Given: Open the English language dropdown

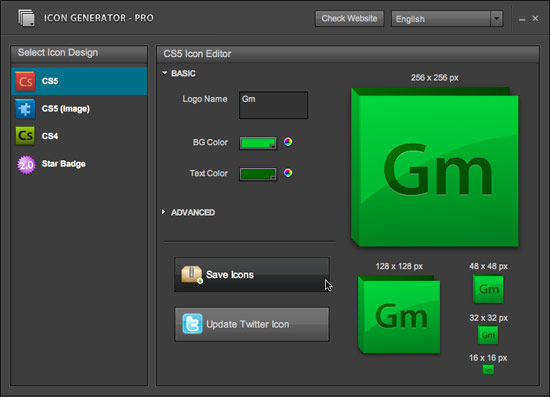Looking at the screenshot, I should (x=447, y=19).
